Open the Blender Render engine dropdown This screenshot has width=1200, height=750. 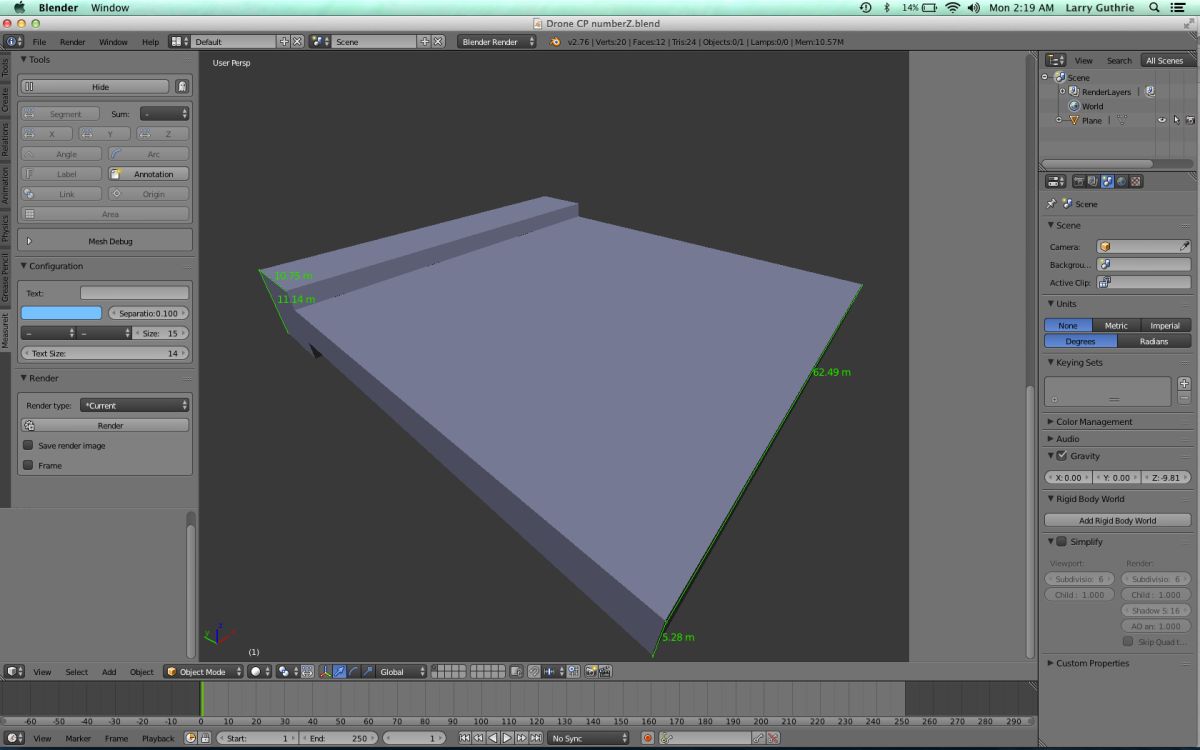point(497,42)
